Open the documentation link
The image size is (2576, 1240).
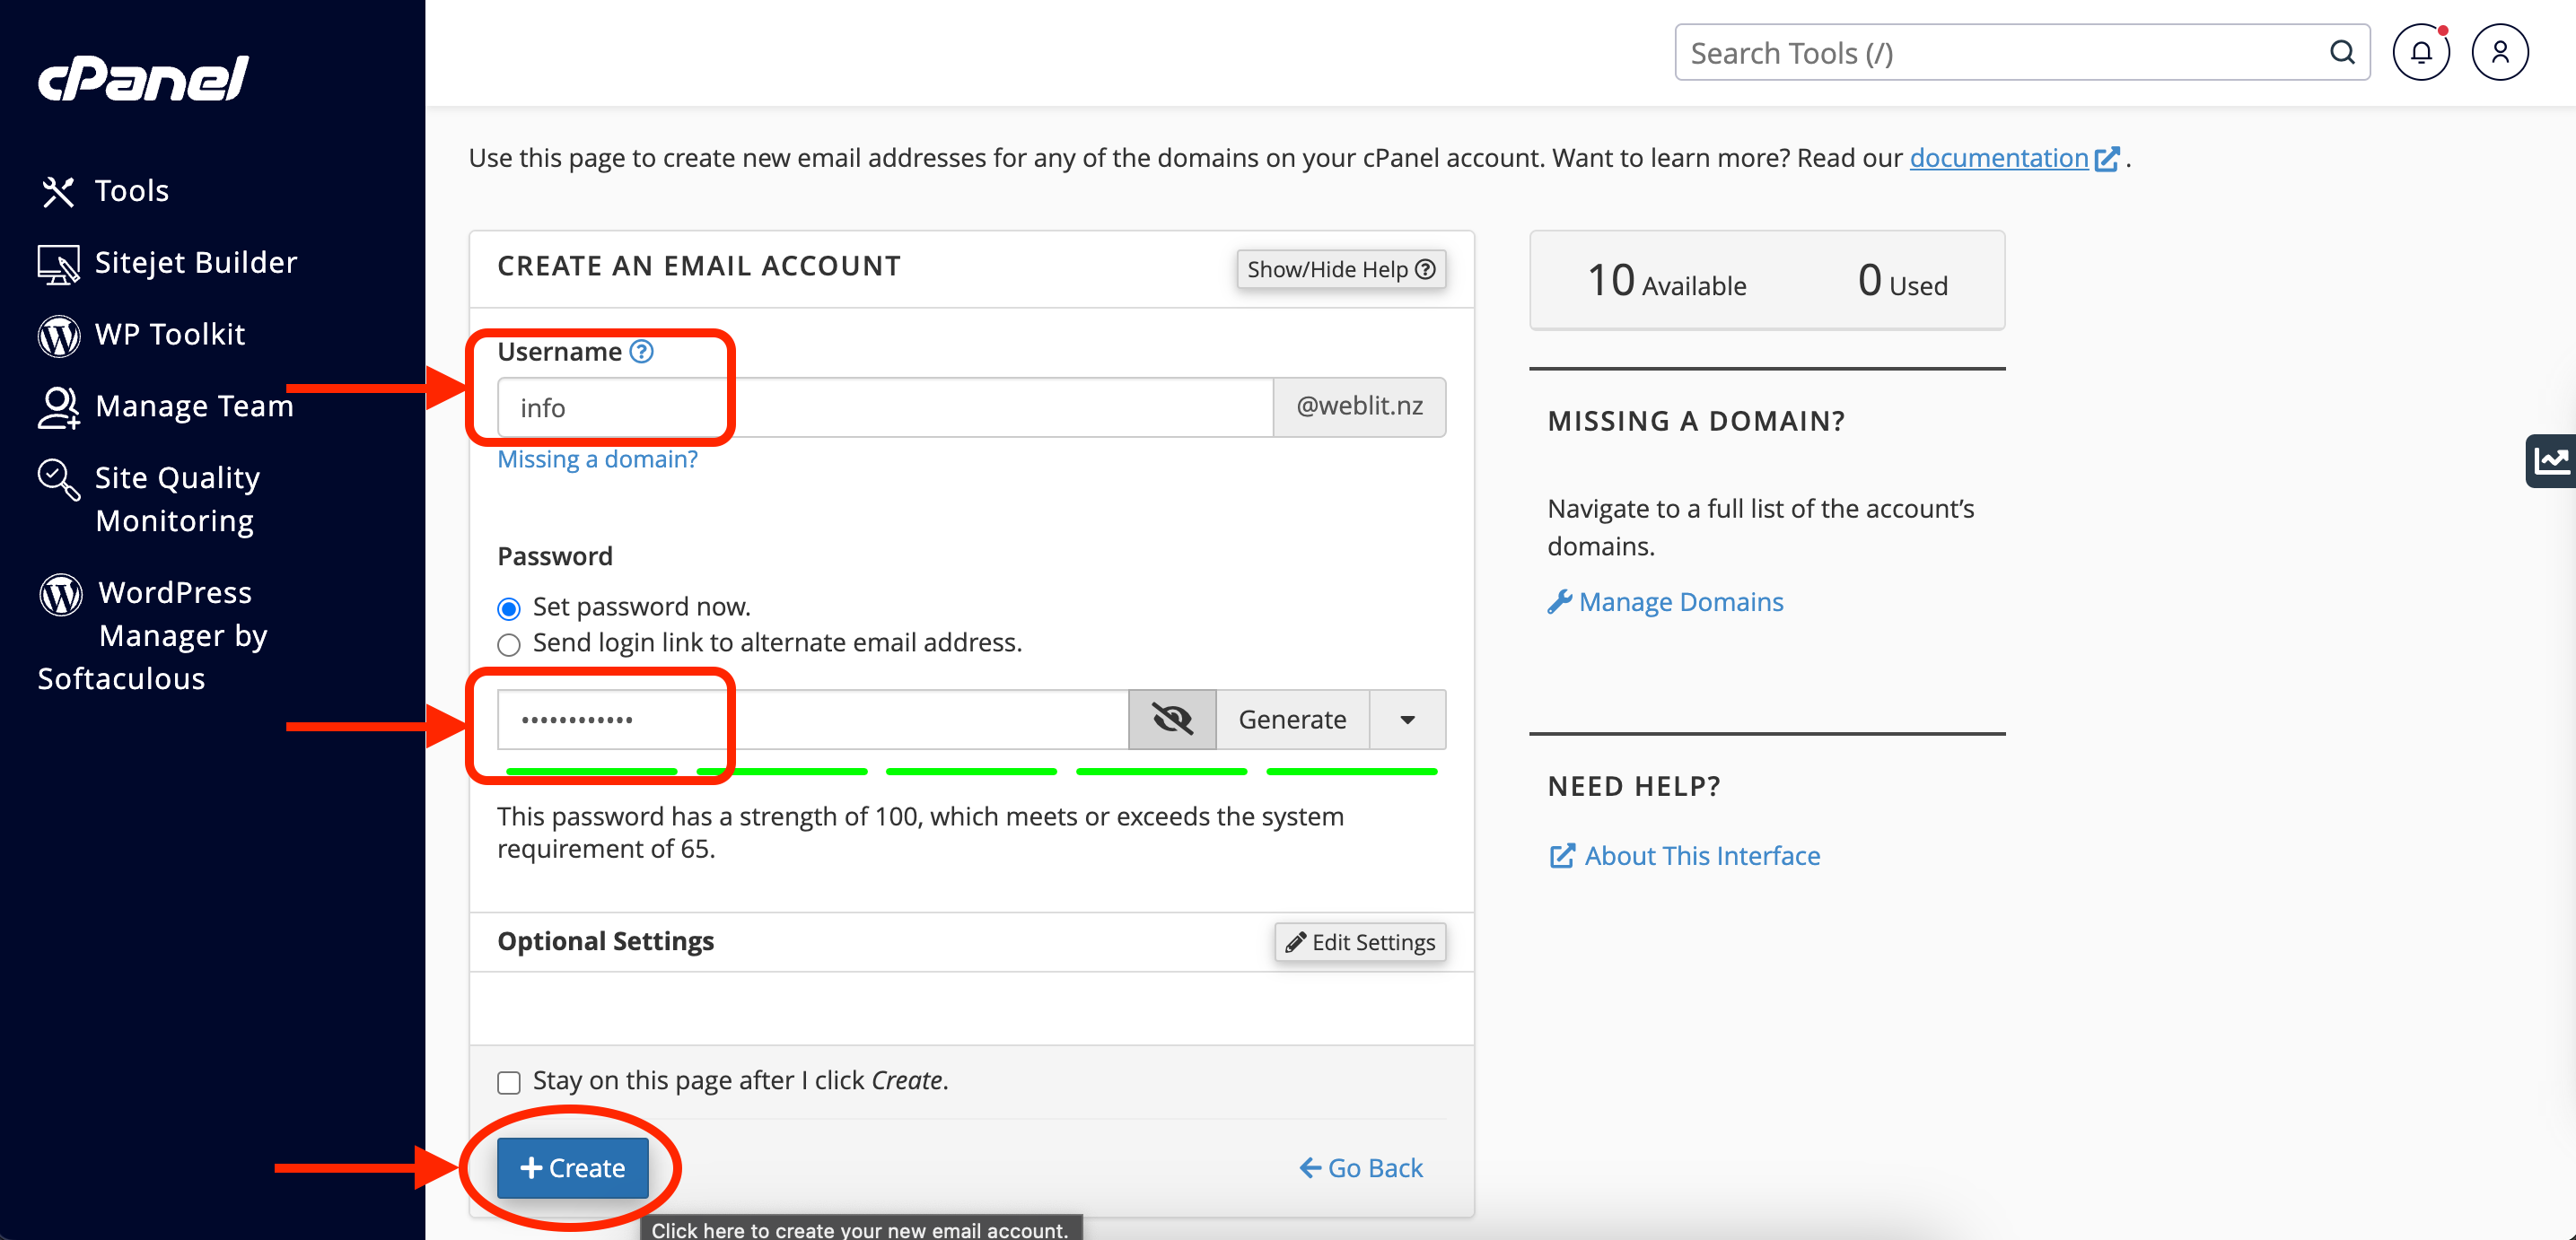[1999, 158]
